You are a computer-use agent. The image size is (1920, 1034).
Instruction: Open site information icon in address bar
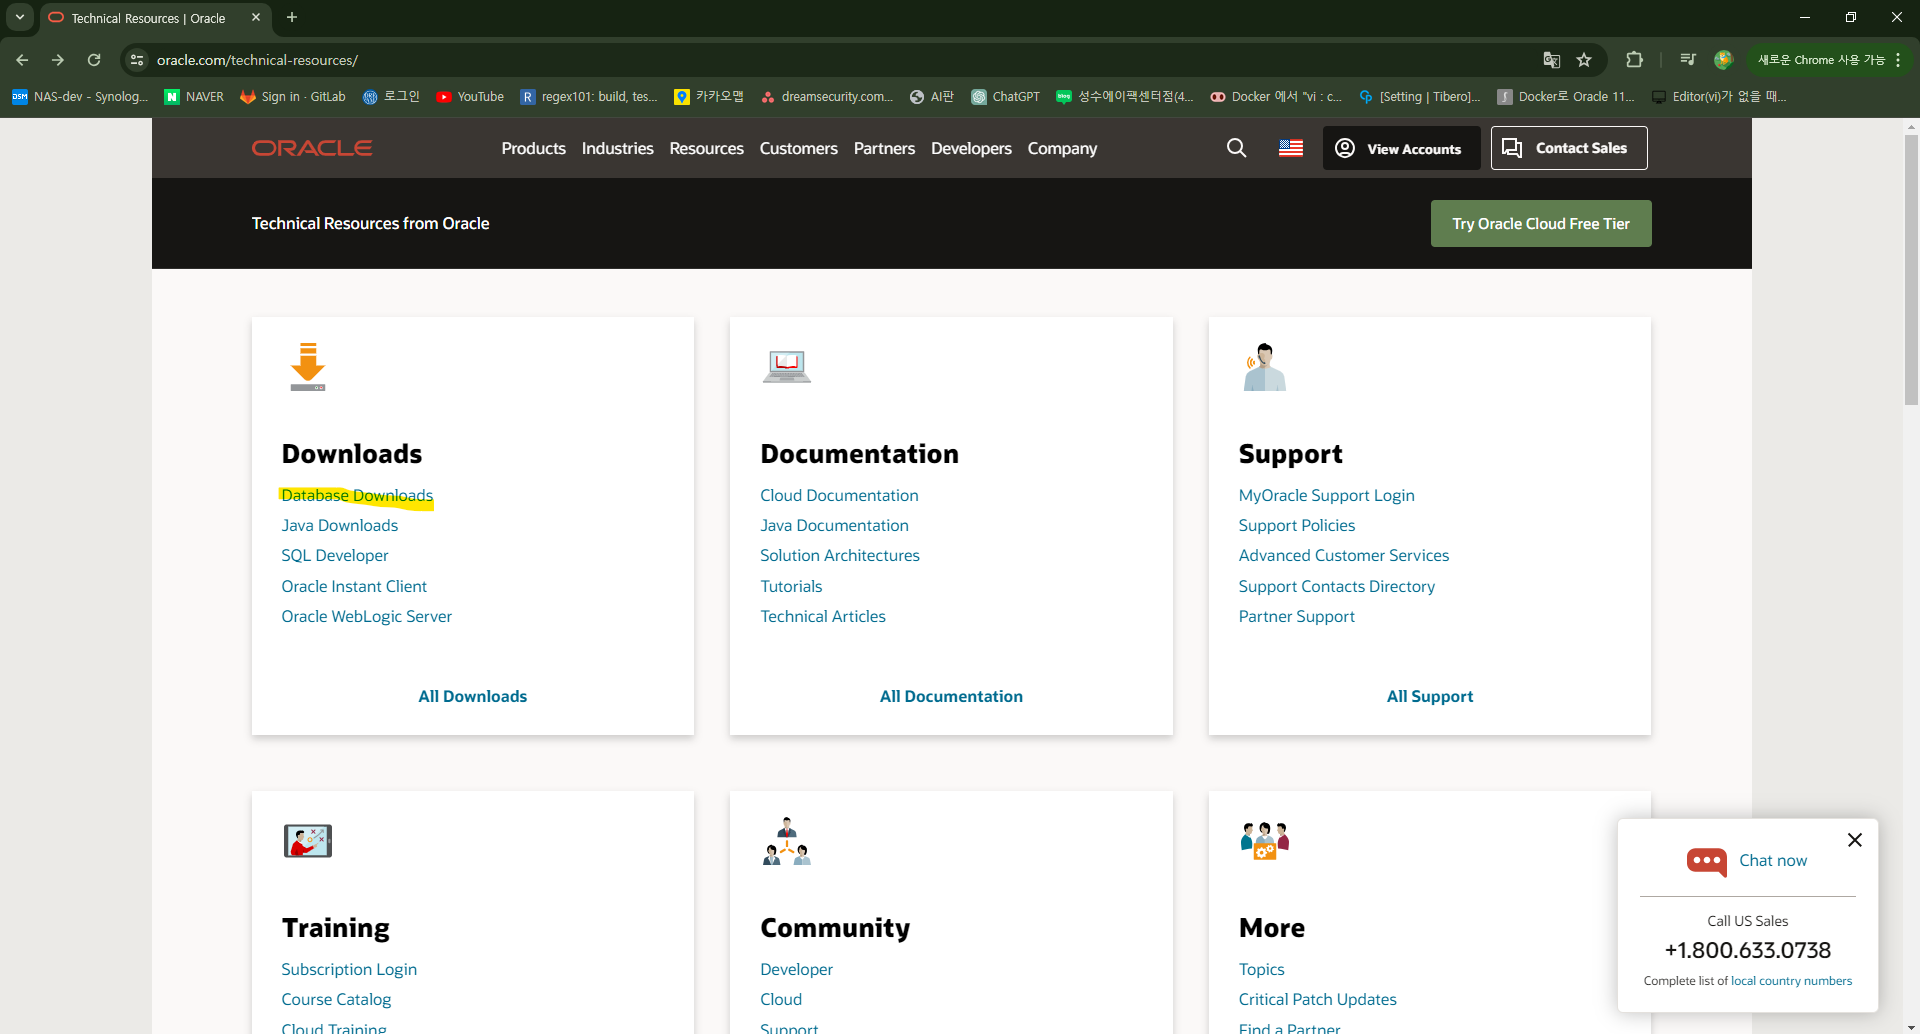[x=137, y=60]
